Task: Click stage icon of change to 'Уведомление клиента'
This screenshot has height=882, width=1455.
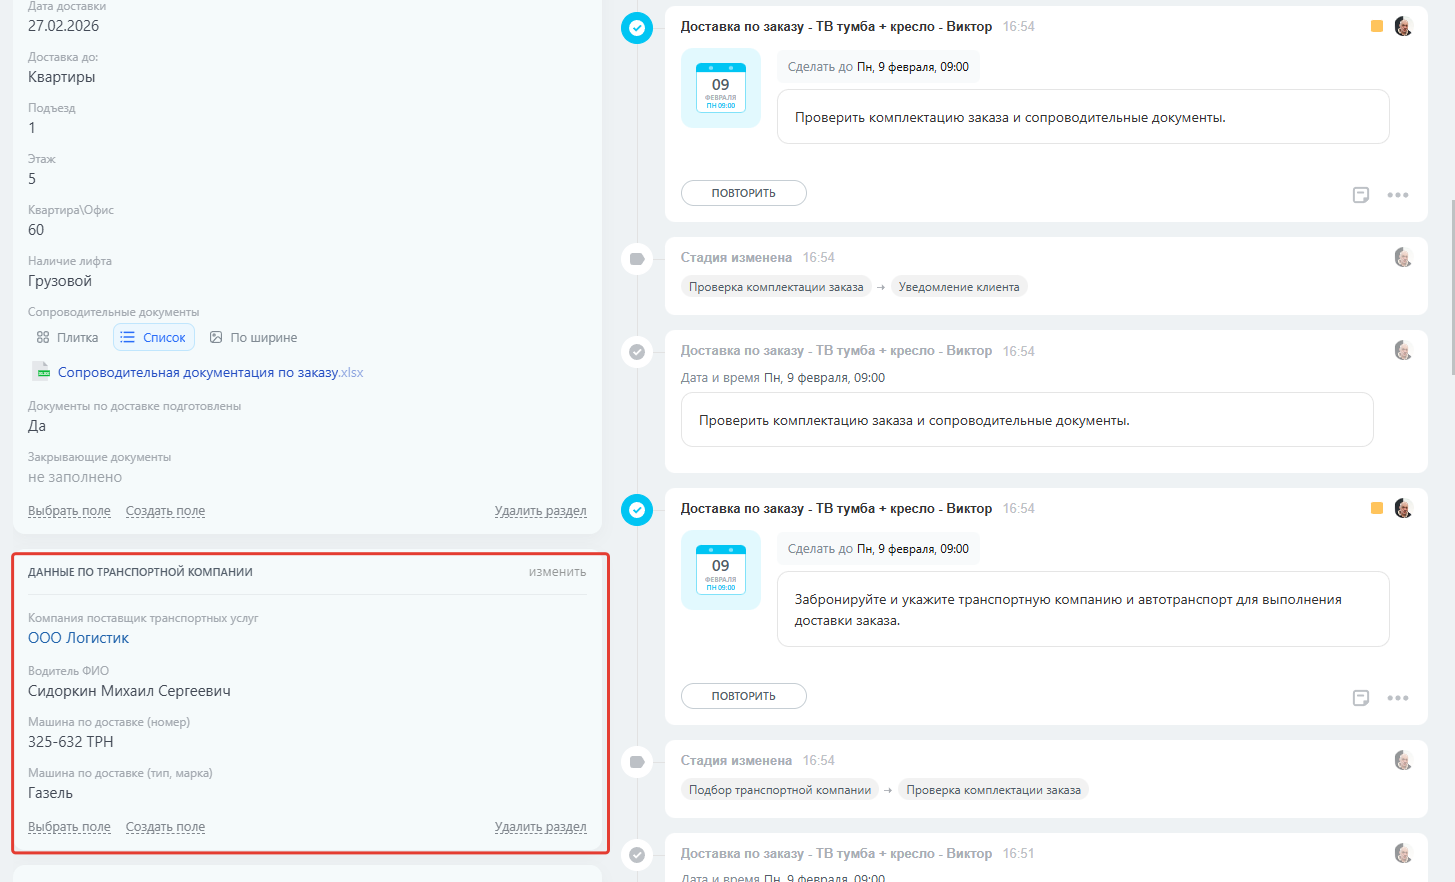Action: coord(637,259)
